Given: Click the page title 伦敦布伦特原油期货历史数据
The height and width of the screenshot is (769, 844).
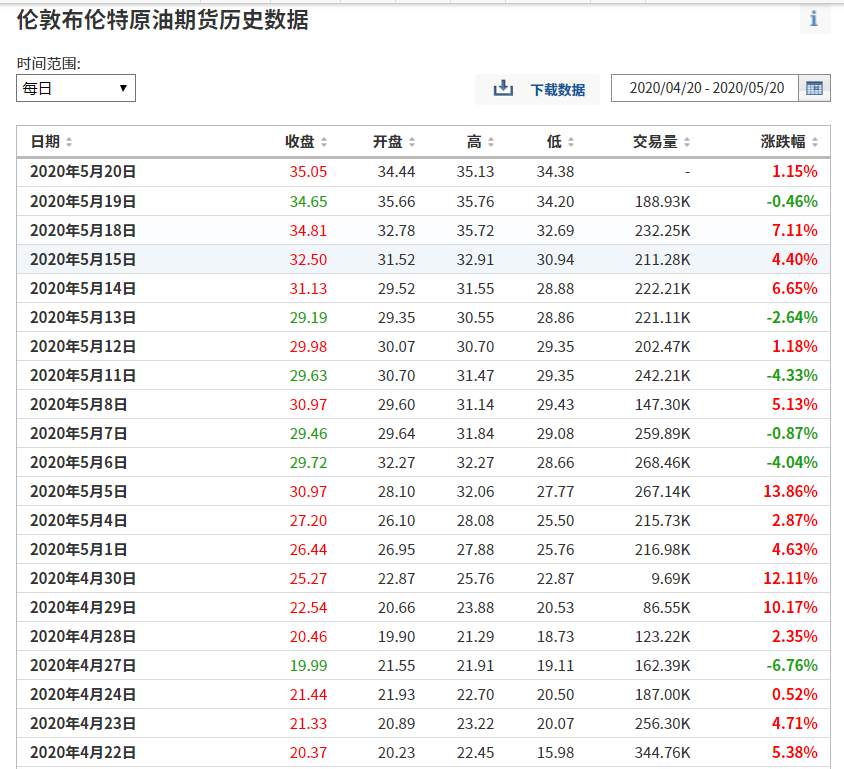Looking at the screenshot, I should pyautogui.click(x=163, y=20).
